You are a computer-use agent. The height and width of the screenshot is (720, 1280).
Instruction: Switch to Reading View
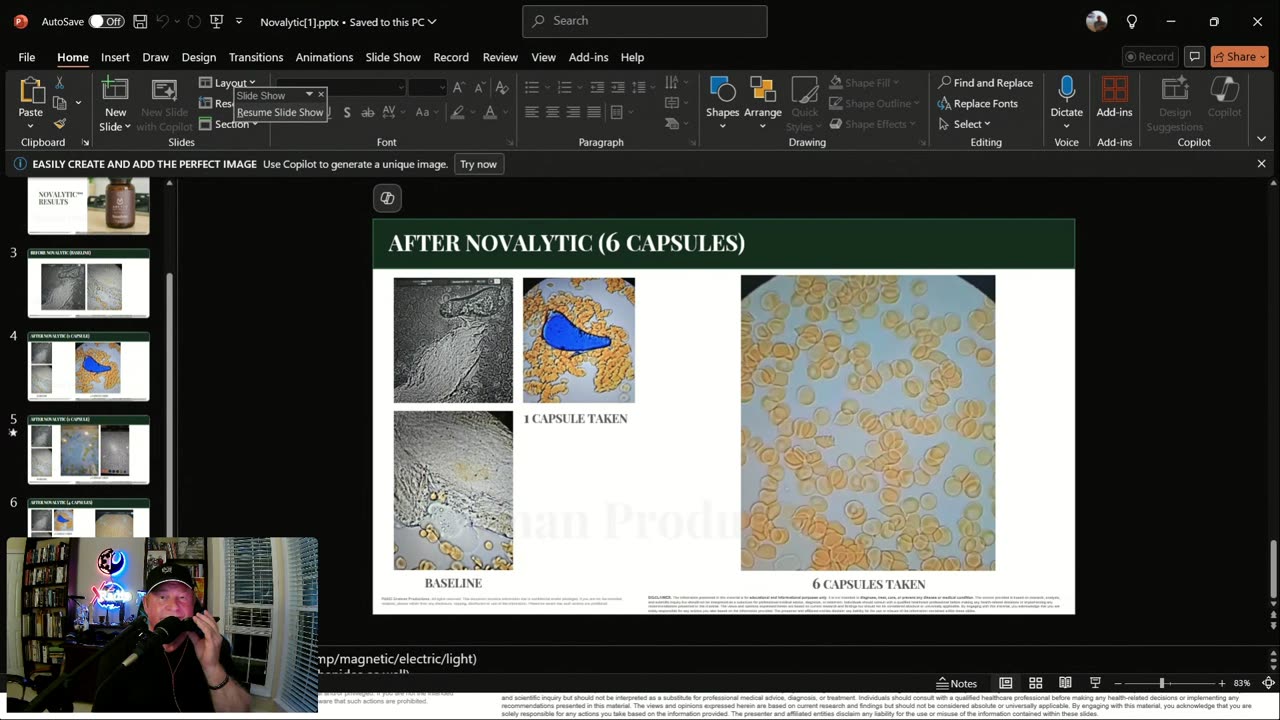[1065, 683]
